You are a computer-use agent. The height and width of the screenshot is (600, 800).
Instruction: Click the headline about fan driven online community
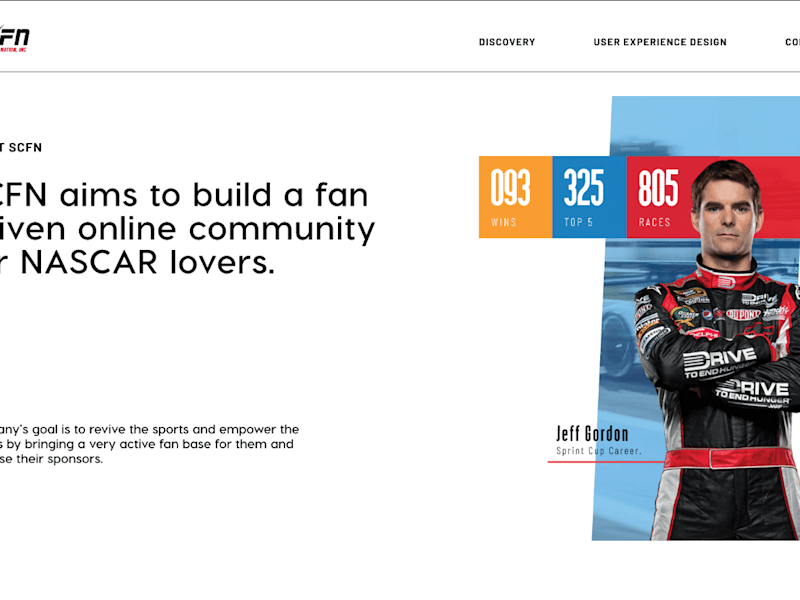click(x=187, y=229)
